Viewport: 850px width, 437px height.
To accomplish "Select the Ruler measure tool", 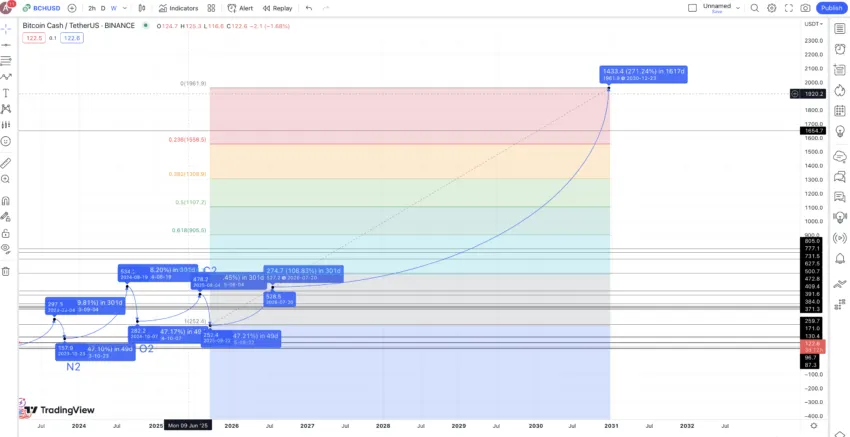I will click(6, 162).
